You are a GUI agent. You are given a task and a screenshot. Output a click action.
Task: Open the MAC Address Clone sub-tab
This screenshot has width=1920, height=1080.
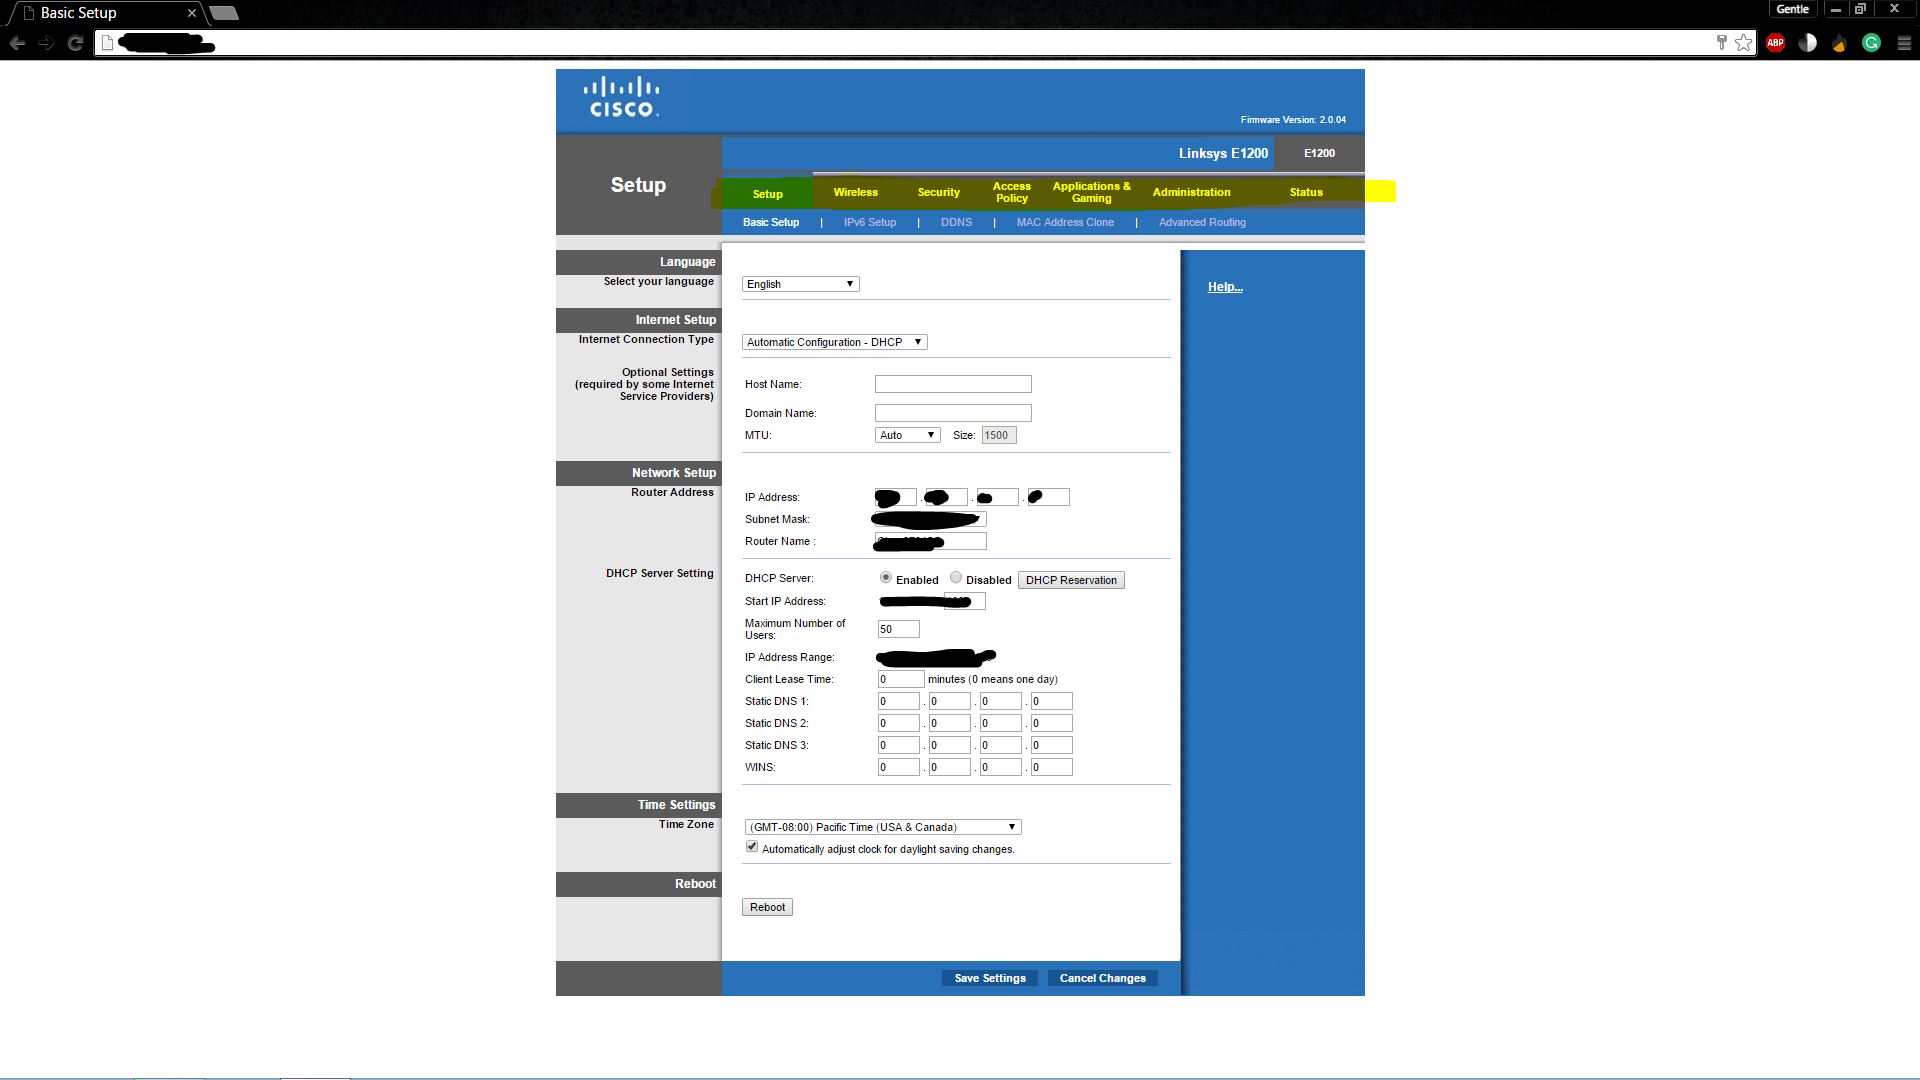click(1065, 222)
